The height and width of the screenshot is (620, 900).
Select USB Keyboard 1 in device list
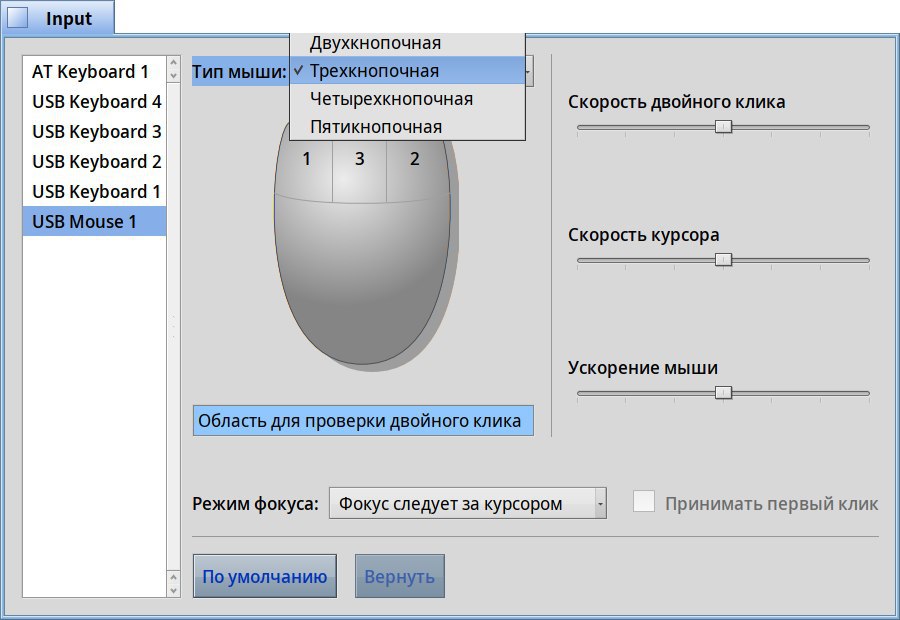[94, 191]
